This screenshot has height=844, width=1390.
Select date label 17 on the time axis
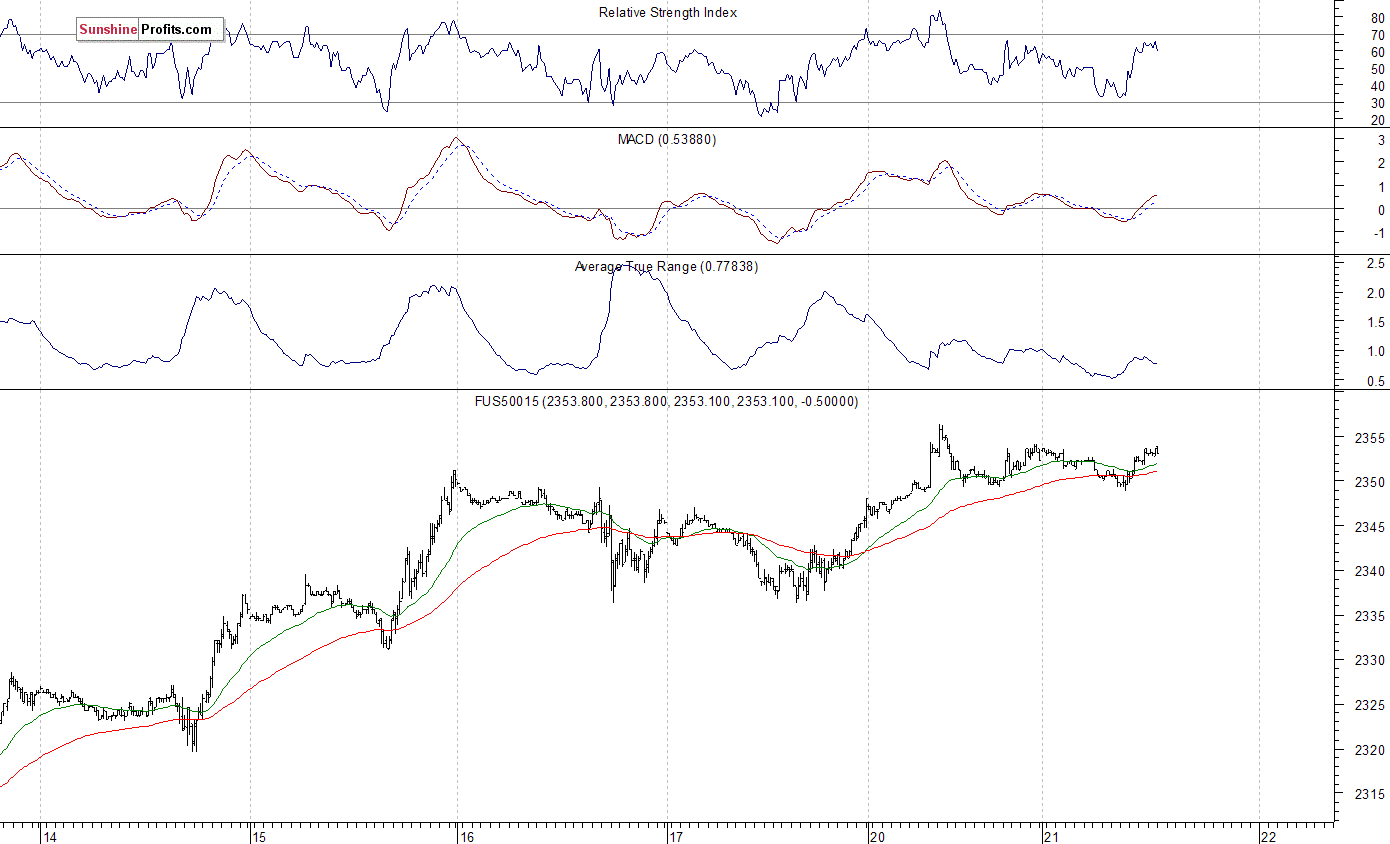pos(675,836)
